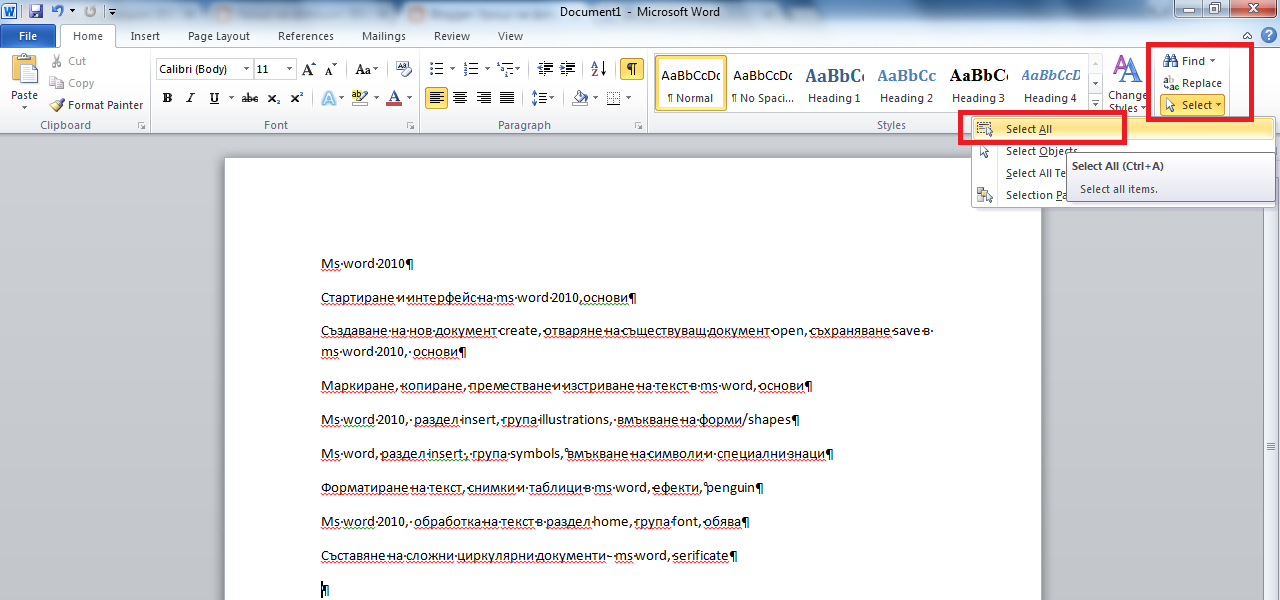Apply the Normal style

tap(691, 83)
